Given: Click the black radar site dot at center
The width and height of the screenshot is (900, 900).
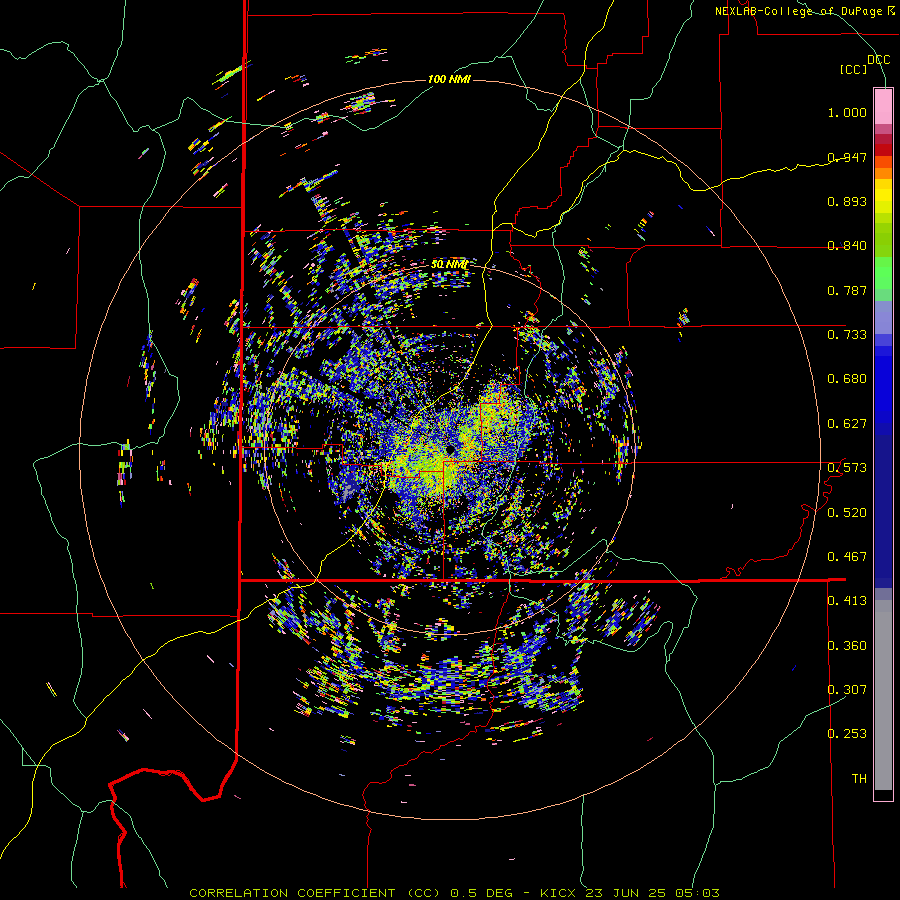Looking at the screenshot, I should [451, 449].
